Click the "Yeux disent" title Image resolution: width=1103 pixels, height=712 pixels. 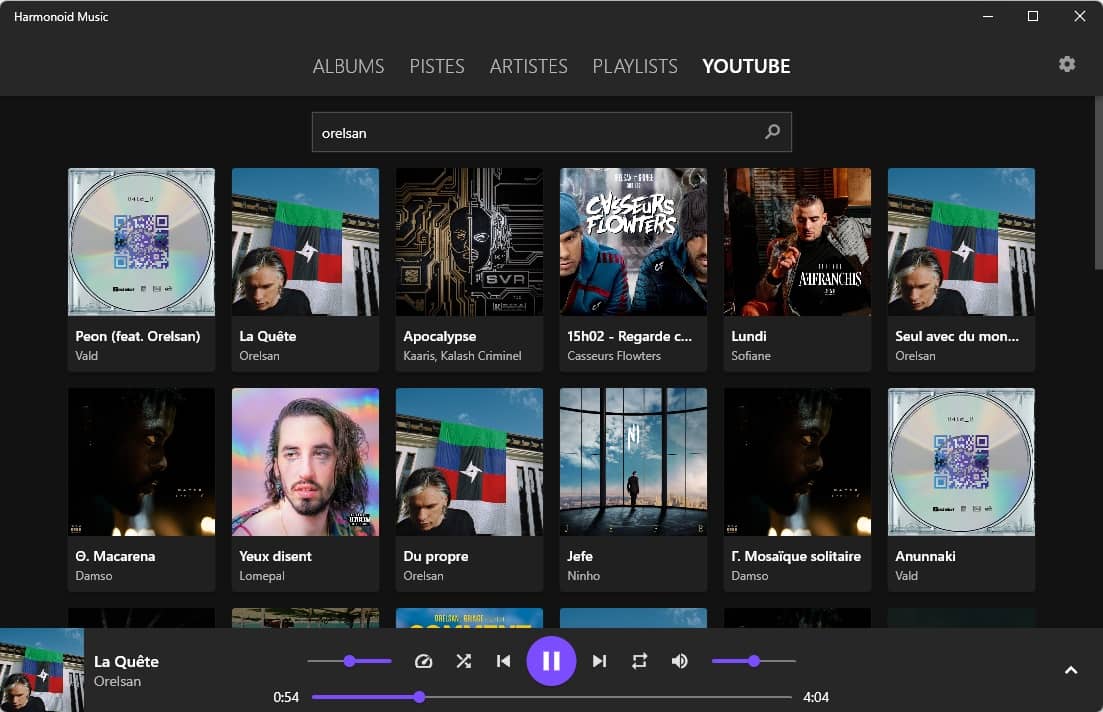click(x=275, y=556)
